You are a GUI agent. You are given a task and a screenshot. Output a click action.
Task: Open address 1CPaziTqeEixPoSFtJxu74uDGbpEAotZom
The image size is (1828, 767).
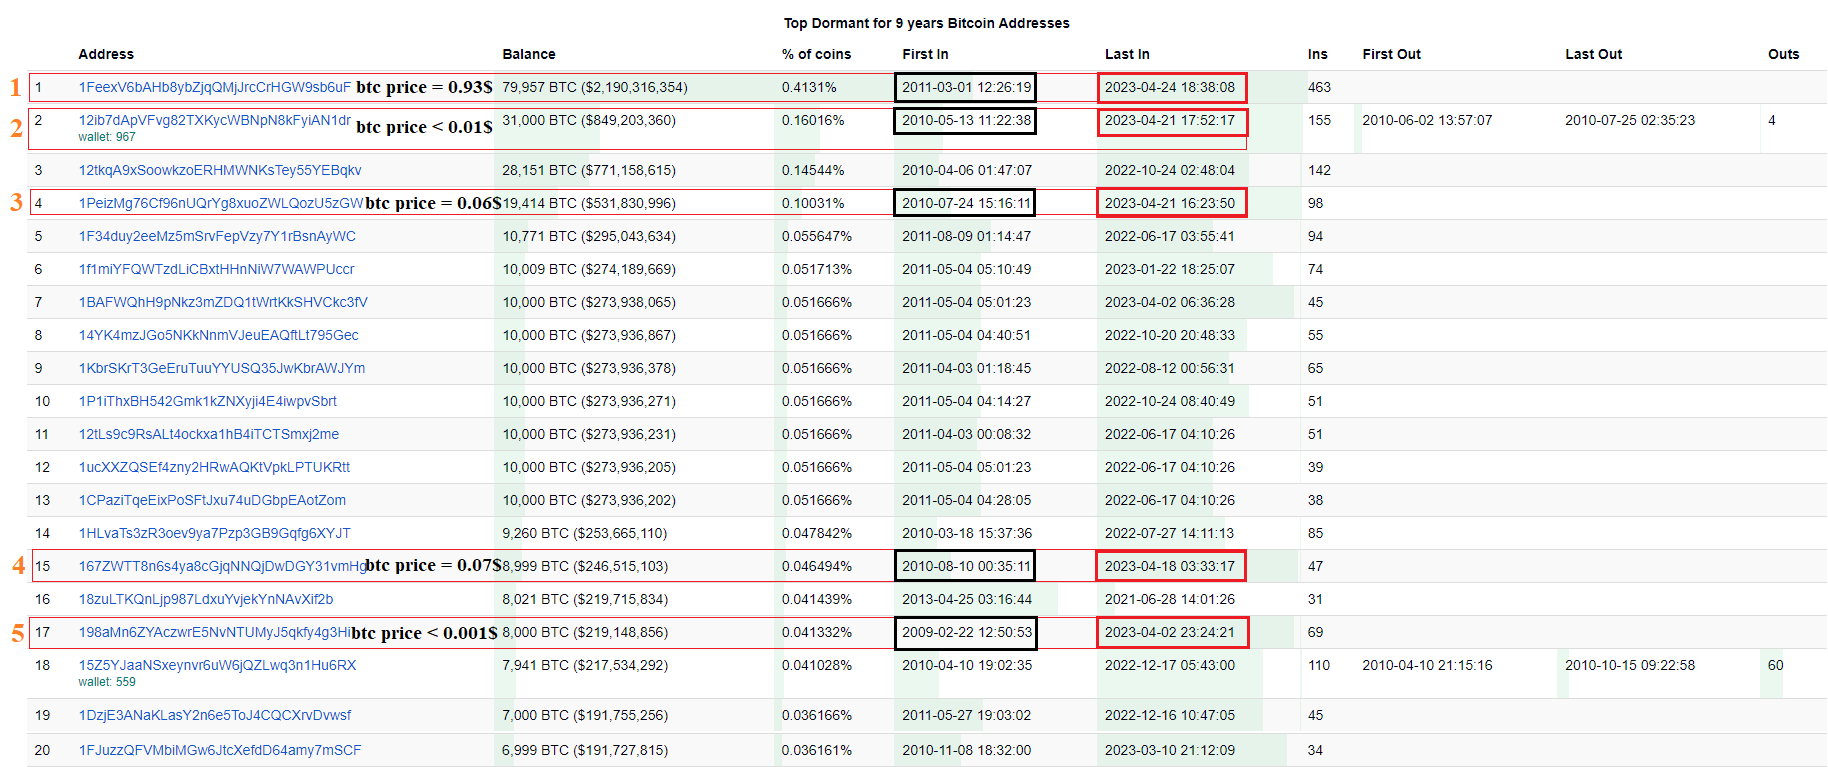tap(213, 500)
